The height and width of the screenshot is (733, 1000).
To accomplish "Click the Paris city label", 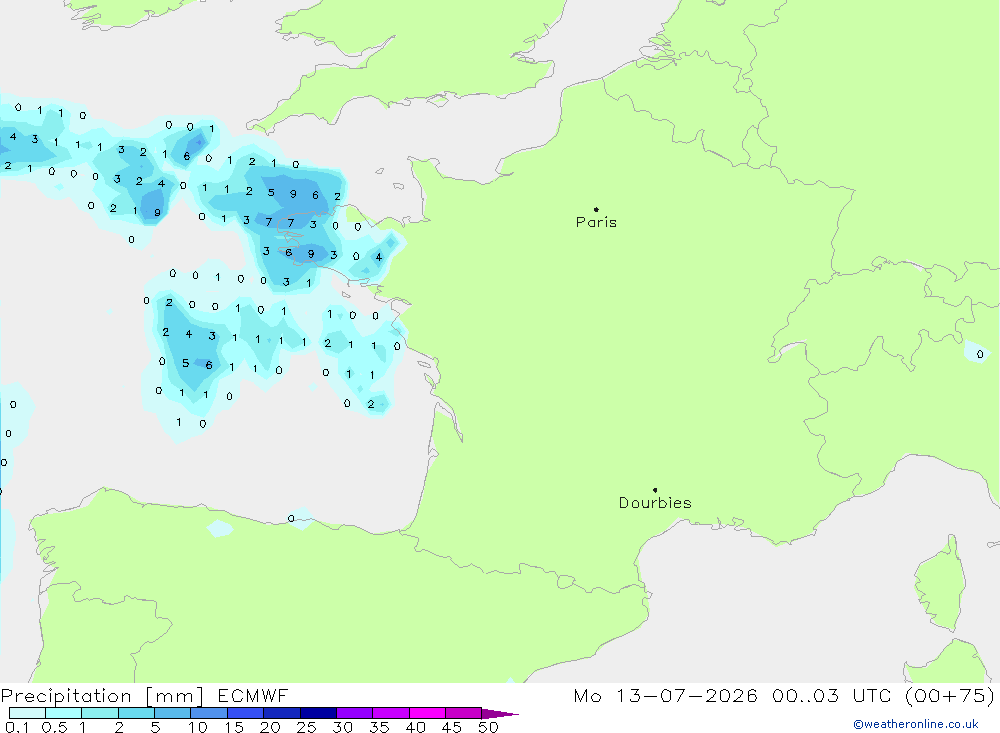I will (596, 222).
